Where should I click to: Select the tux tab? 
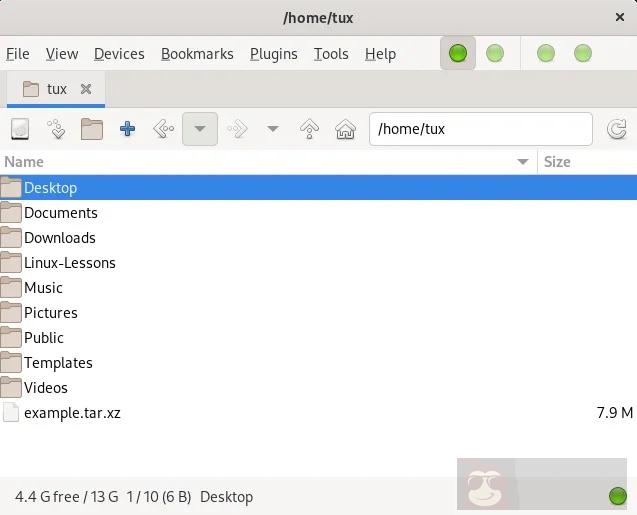(56, 89)
